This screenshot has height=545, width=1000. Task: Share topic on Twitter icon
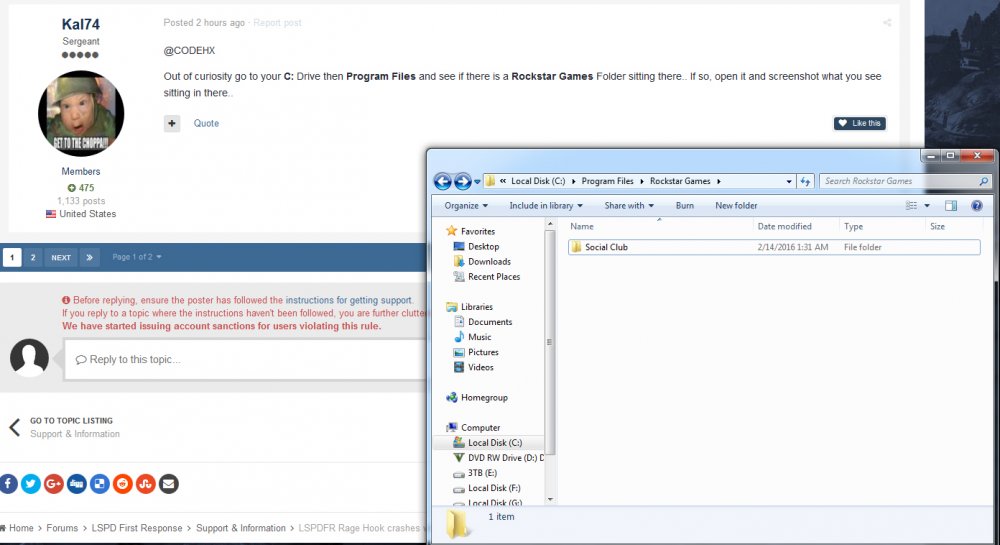31,484
